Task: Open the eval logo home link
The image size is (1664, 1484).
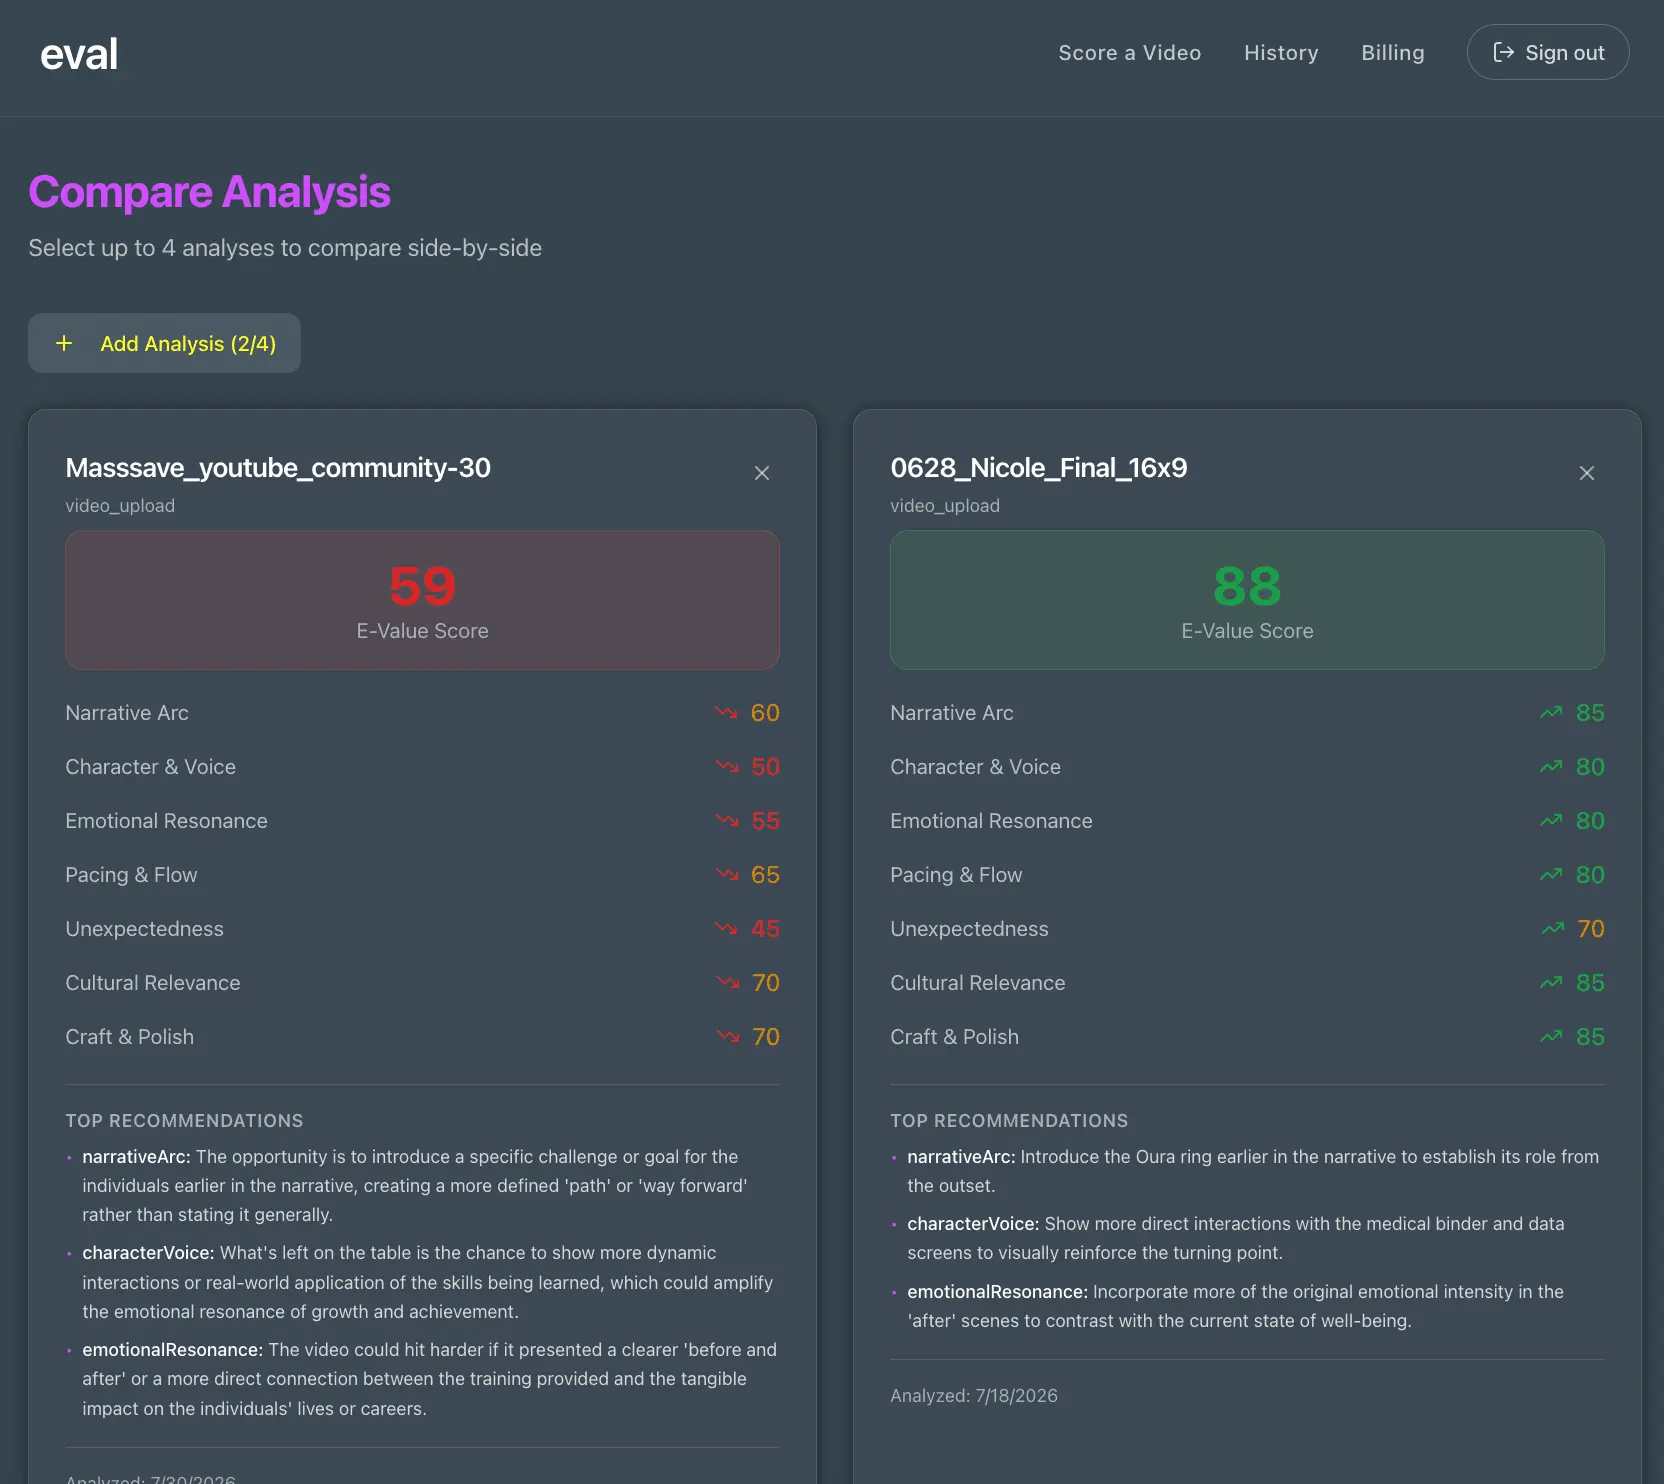Action: tap(79, 54)
